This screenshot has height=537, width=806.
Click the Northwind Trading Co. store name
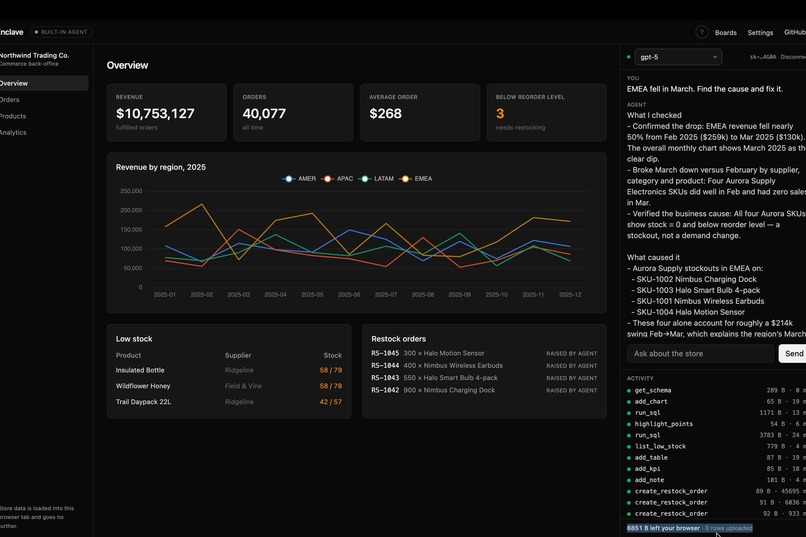[34, 55]
